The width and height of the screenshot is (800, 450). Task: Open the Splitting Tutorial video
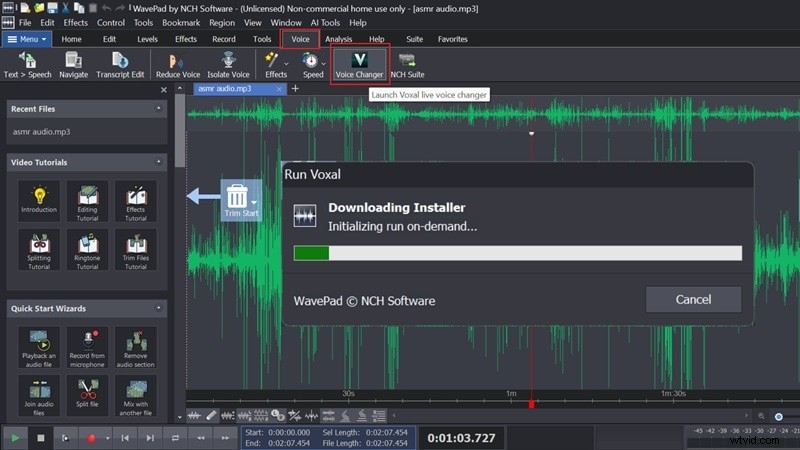coord(39,249)
